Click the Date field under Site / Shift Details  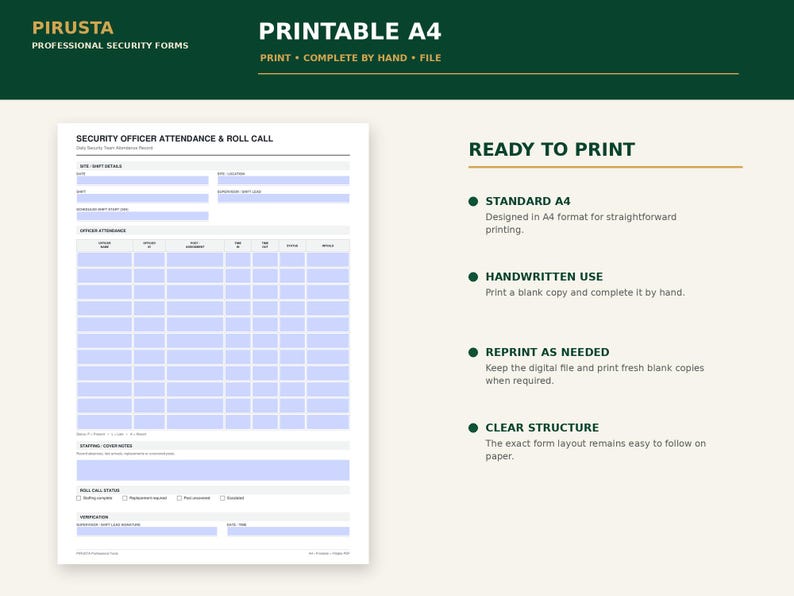[x=142, y=180]
